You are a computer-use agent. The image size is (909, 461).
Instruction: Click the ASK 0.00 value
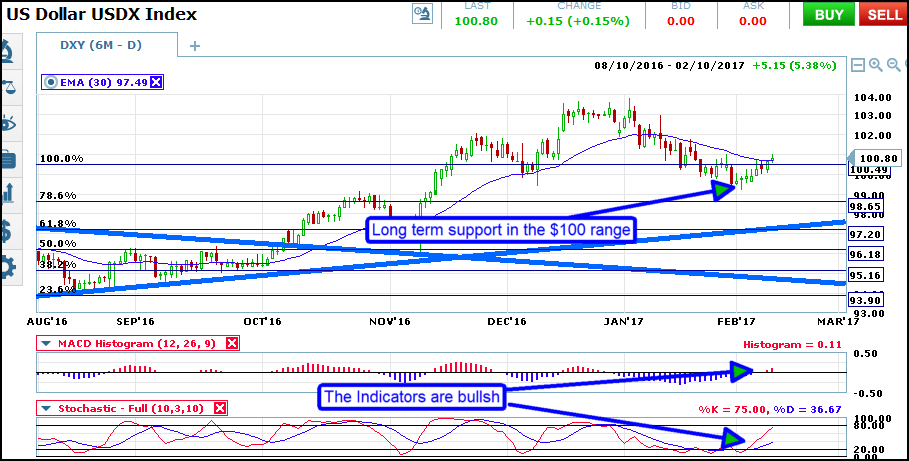pyautogui.click(x=753, y=21)
